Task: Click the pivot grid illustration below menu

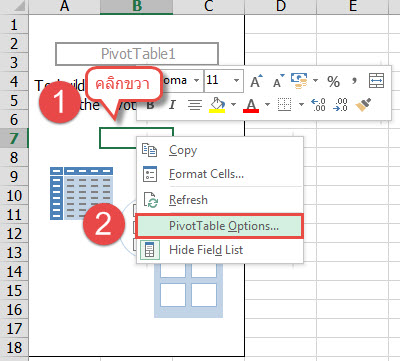Action: pyautogui.click(x=188, y=290)
